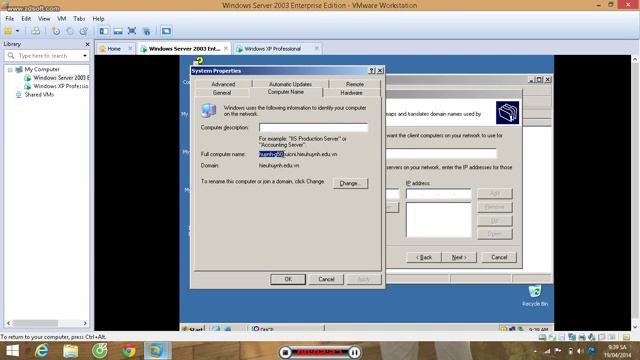Open the Automatic Updates tab
Screen dimensions: 640x360
(290, 84)
